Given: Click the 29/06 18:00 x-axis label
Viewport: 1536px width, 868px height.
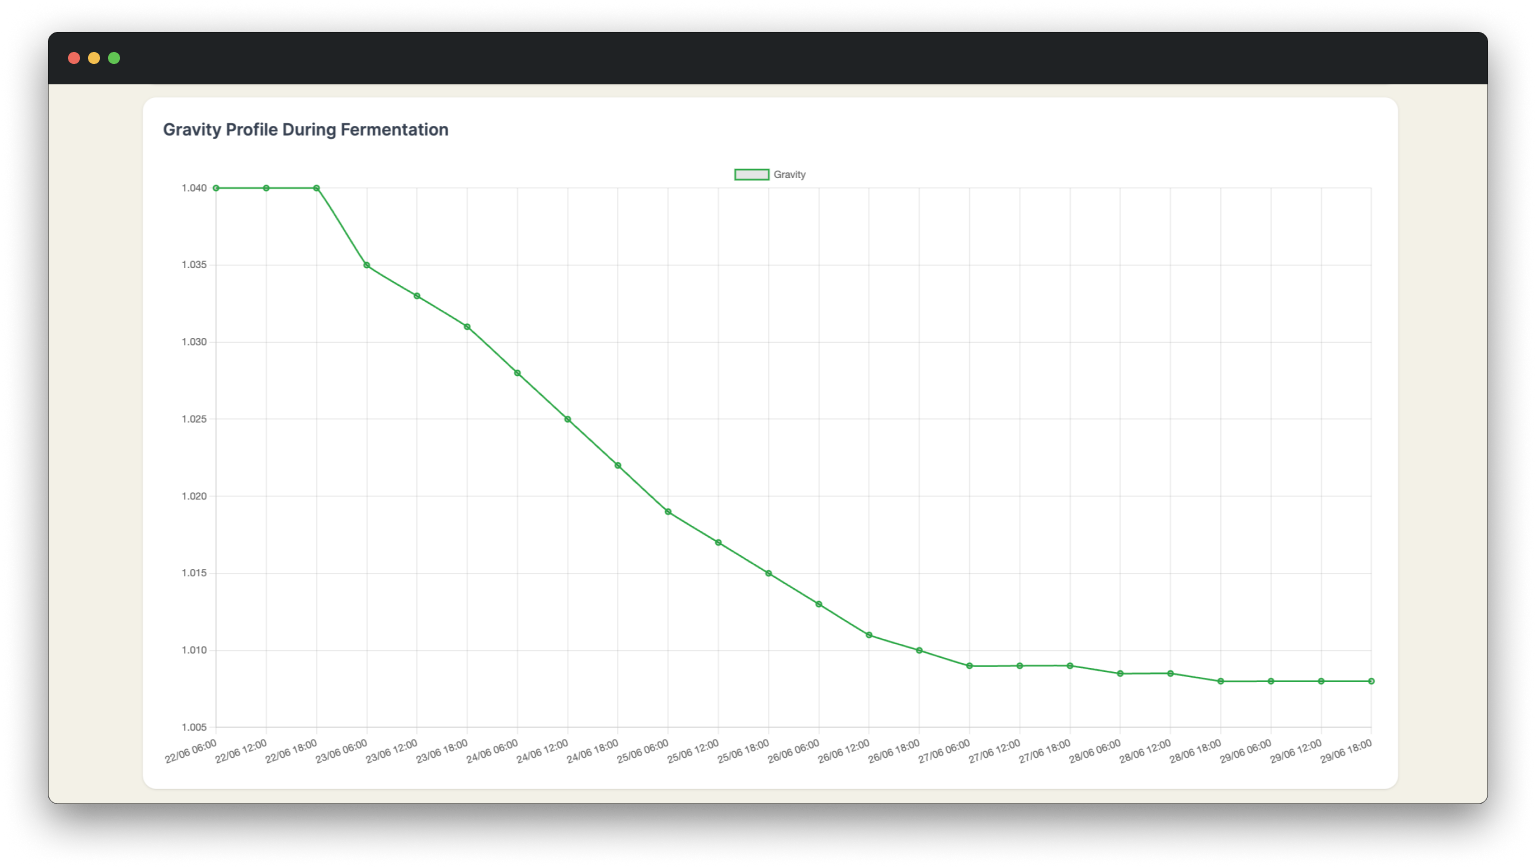Looking at the screenshot, I should [x=1346, y=752].
